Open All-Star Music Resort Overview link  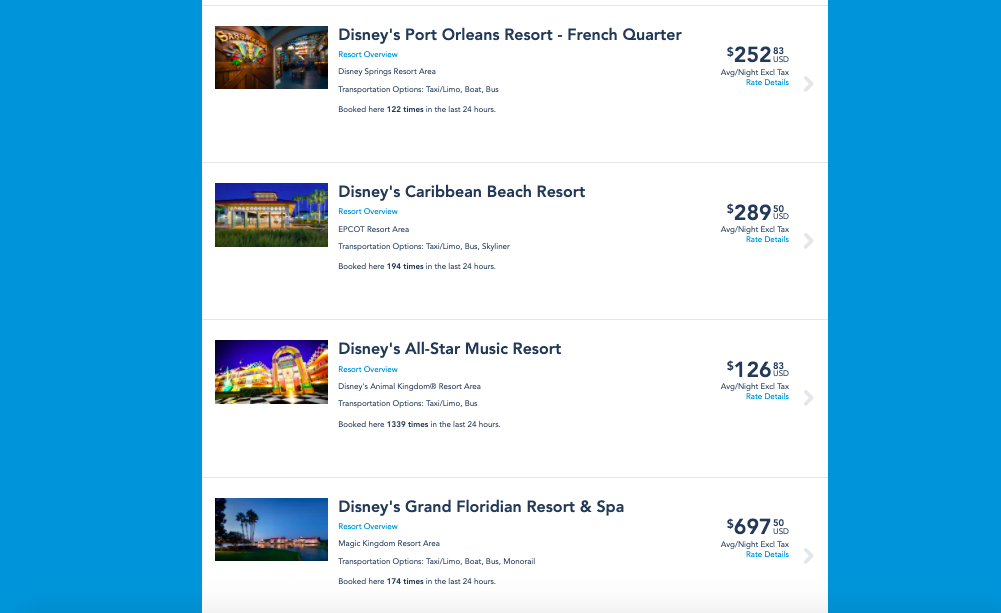[x=368, y=369]
